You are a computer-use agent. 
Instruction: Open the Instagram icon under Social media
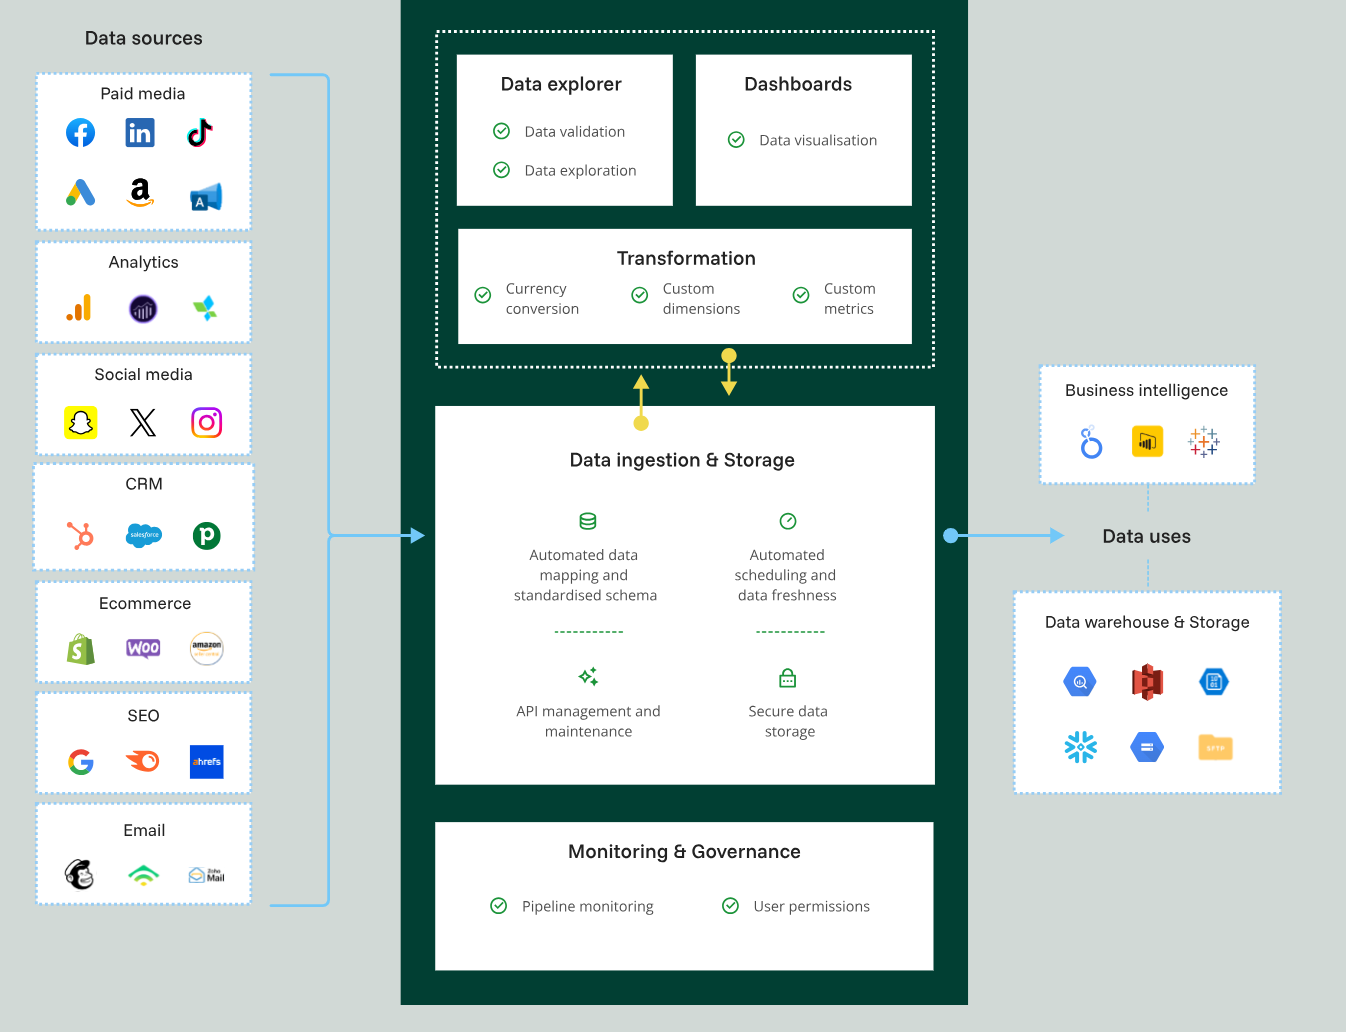pyautogui.click(x=206, y=422)
